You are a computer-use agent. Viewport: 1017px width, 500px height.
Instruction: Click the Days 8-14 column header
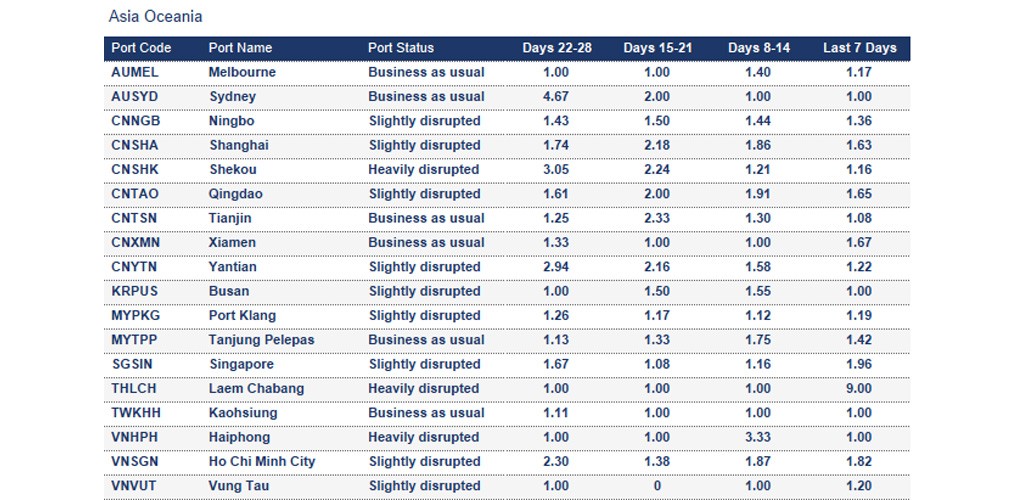click(758, 48)
